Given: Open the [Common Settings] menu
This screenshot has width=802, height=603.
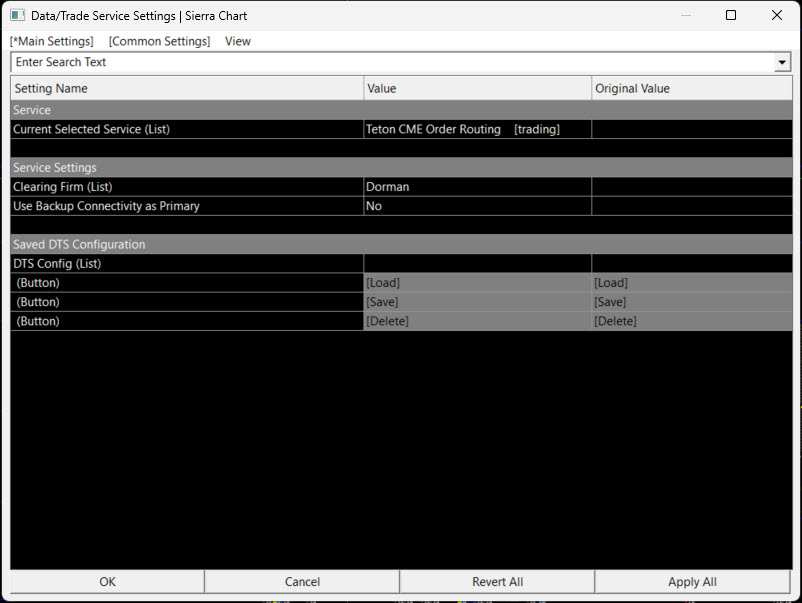Looking at the screenshot, I should pyautogui.click(x=159, y=41).
